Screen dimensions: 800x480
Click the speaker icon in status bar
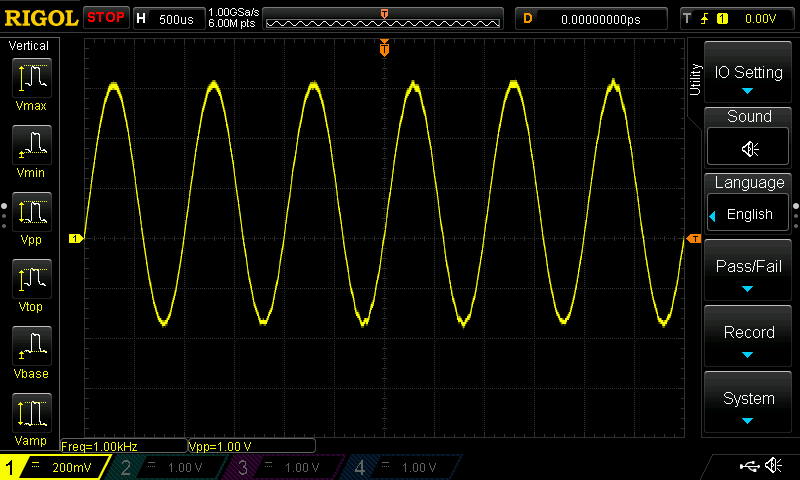coord(773,465)
